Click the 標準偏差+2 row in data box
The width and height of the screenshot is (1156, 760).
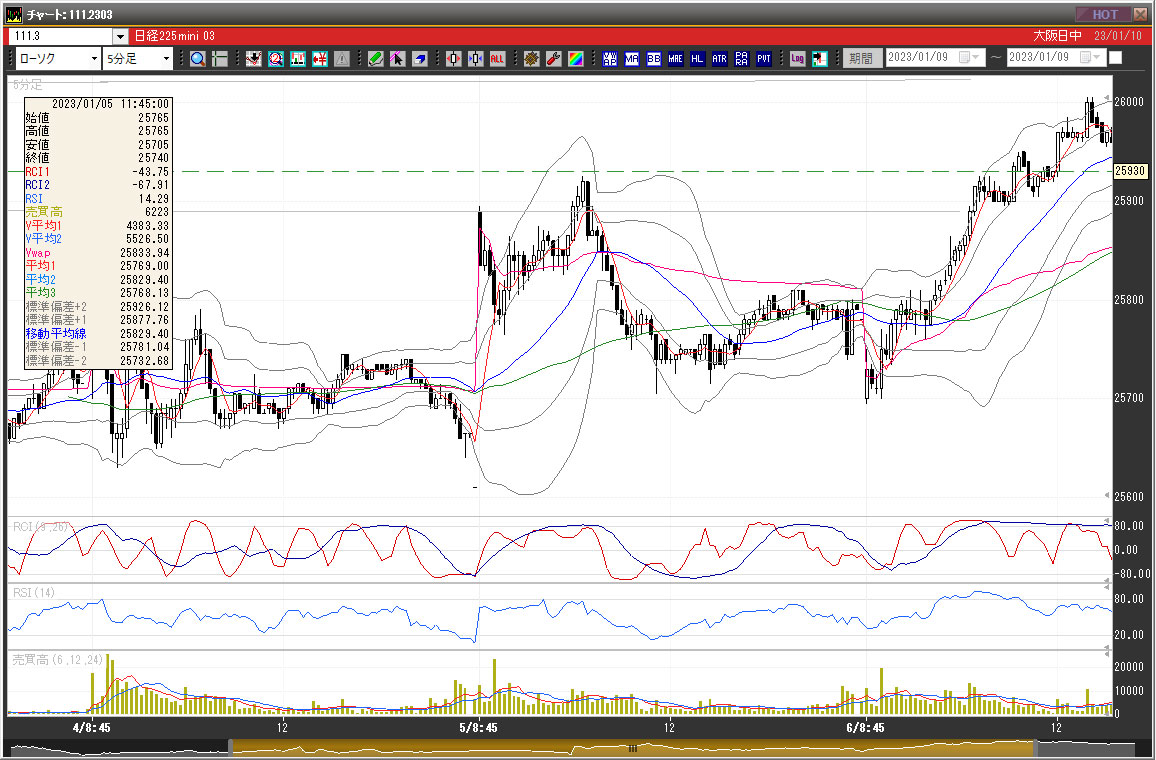pos(97,307)
